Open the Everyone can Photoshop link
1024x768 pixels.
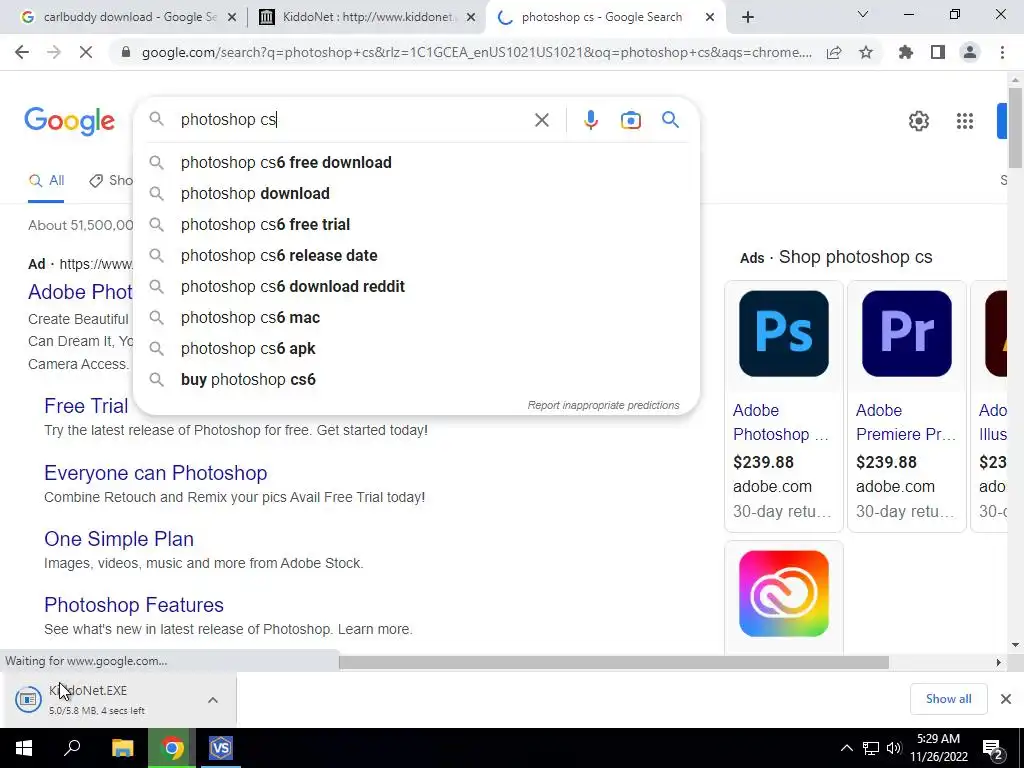click(x=155, y=473)
